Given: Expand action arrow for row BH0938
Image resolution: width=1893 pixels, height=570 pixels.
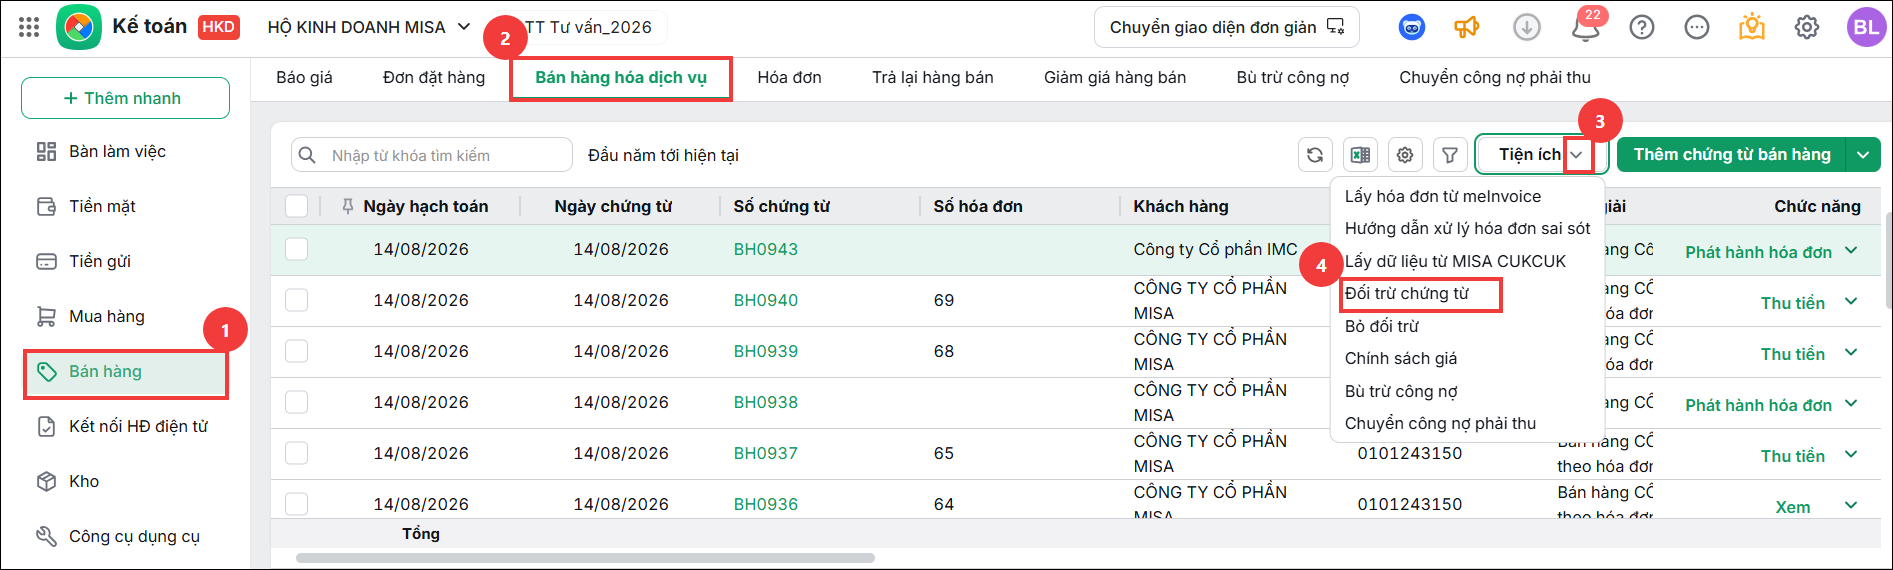Looking at the screenshot, I should tap(1851, 403).
